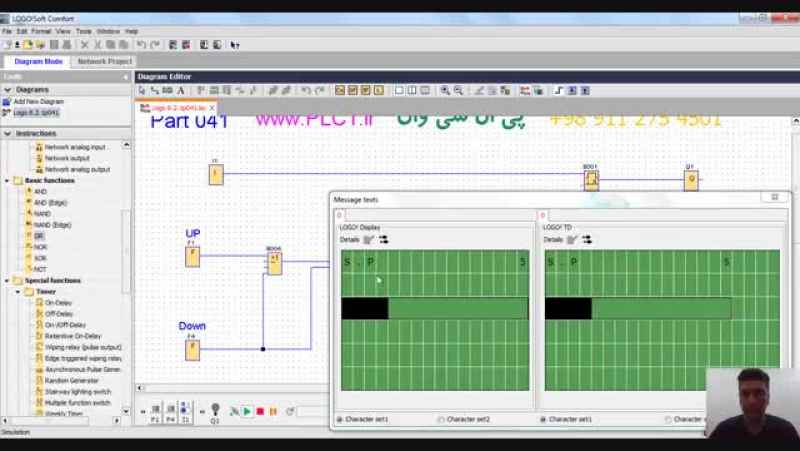Viewport: 800px width, 451px height.
Task: Toggle the F4 input switch in simulation bar
Action: pyautogui.click(x=170, y=413)
